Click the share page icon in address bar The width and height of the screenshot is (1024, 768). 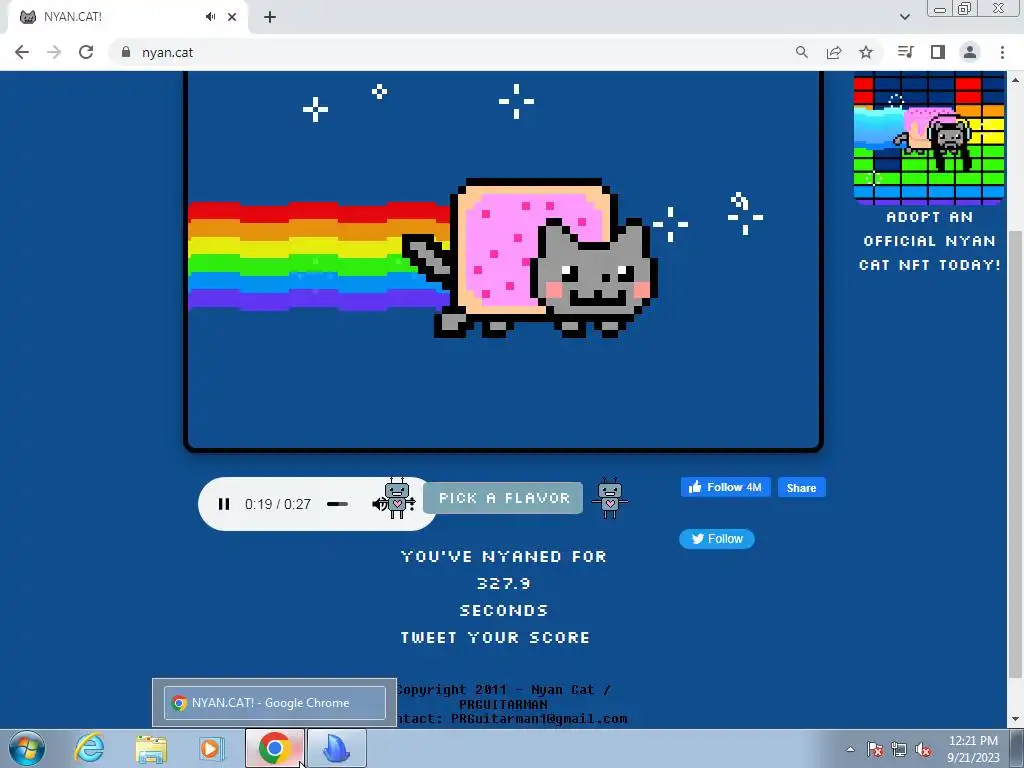coord(834,52)
